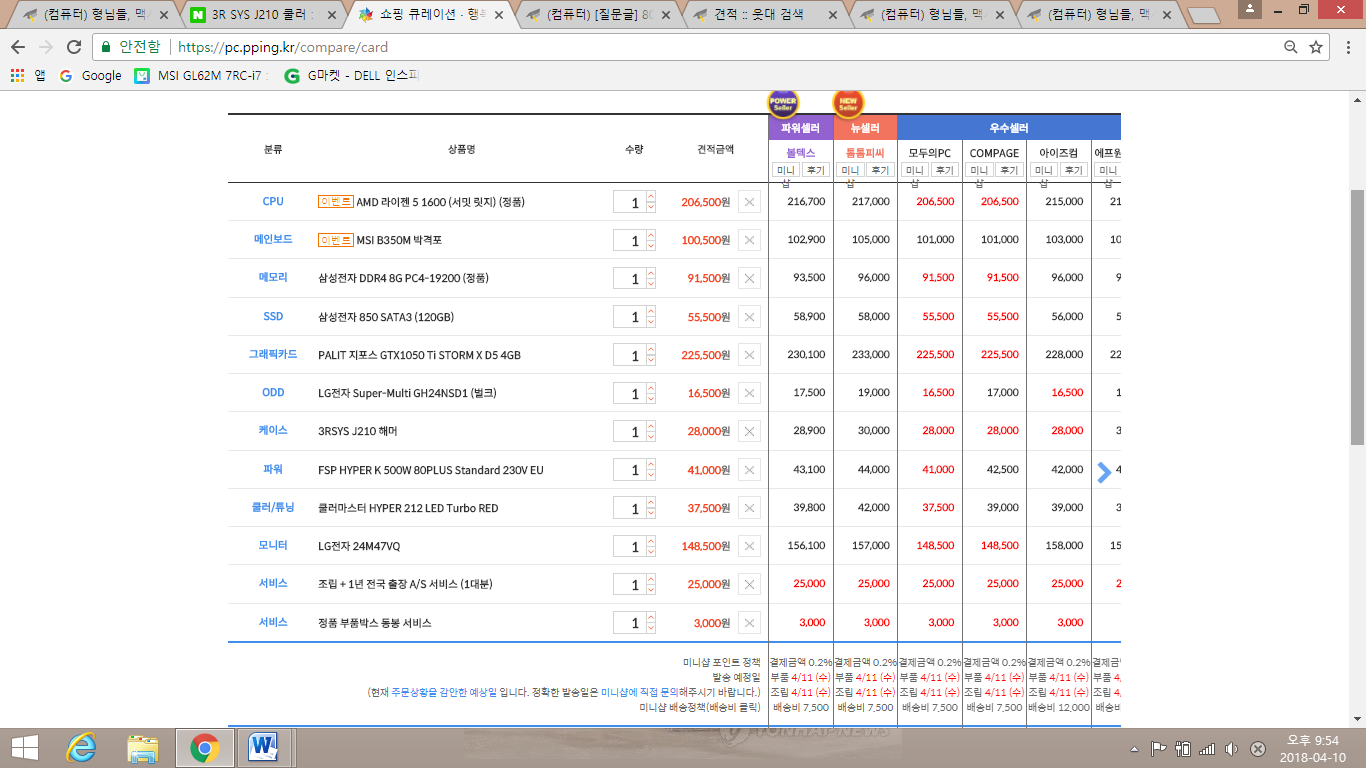Click the quantity field of SSD row

pos(630,317)
